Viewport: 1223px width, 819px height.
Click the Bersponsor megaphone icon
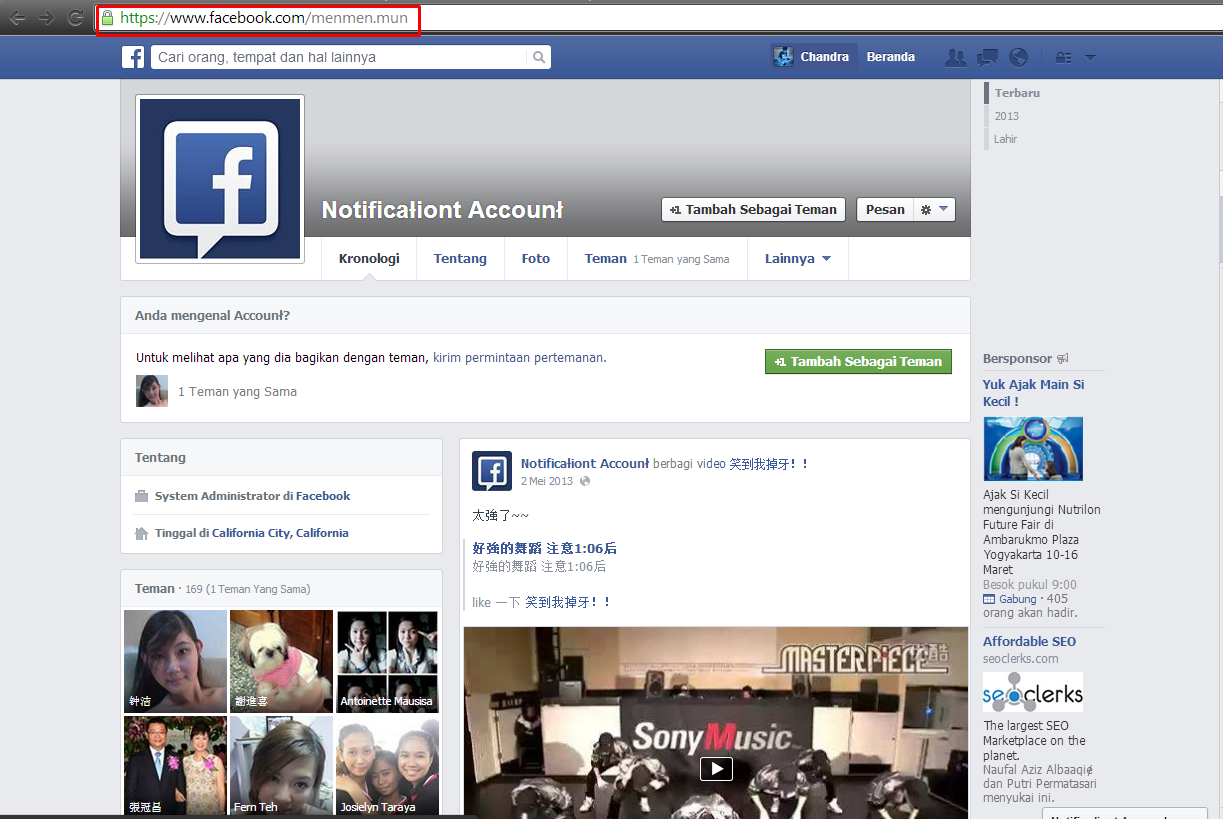pyautogui.click(x=1063, y=359)
